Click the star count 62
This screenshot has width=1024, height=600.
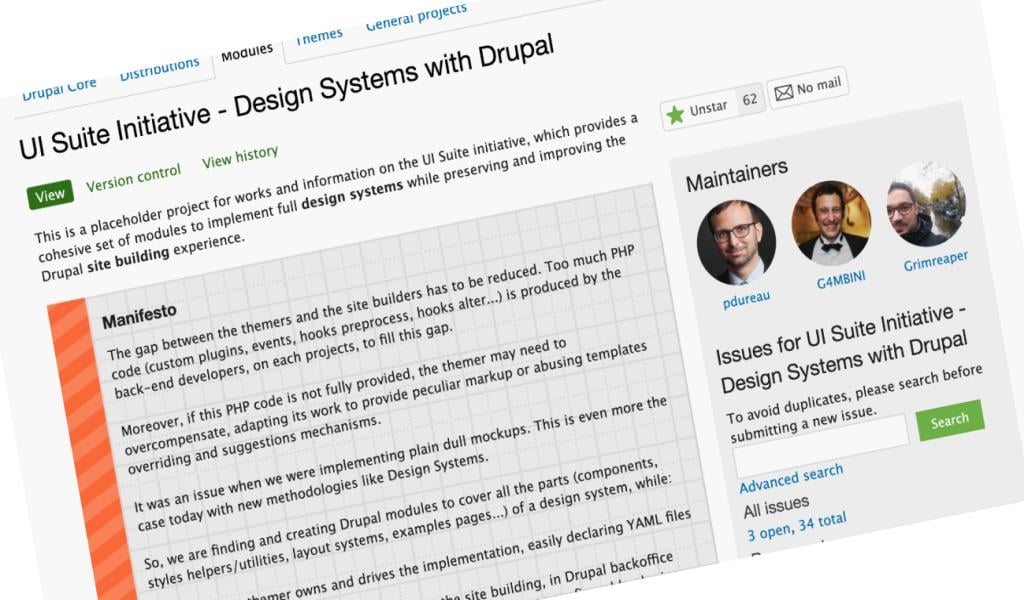click(x=750, y=99)
